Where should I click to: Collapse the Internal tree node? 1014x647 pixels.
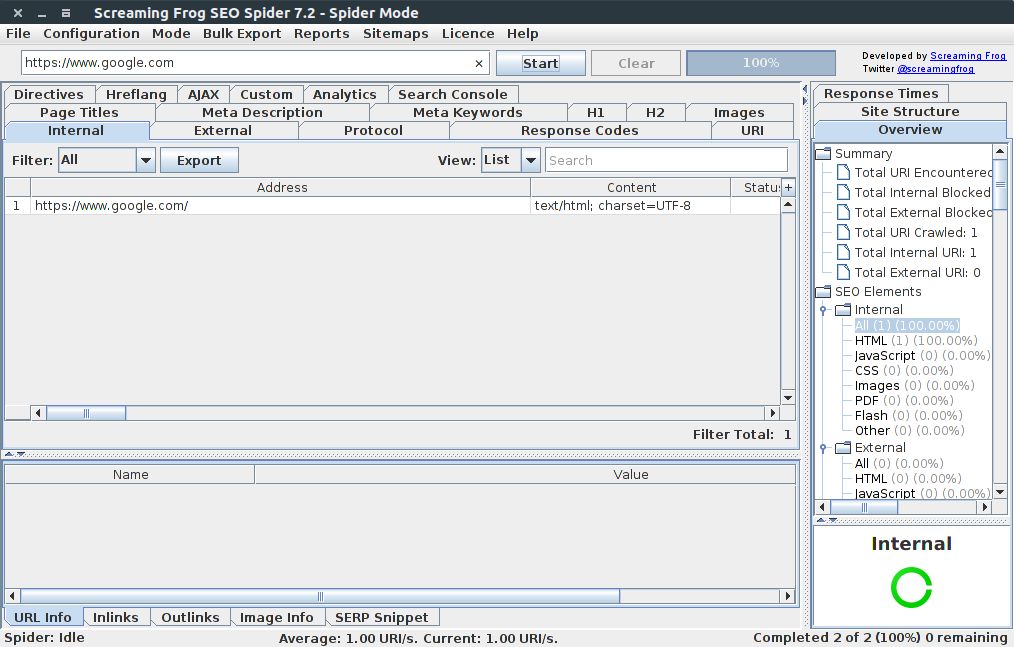pyautogui.click(x=823, y=310)
